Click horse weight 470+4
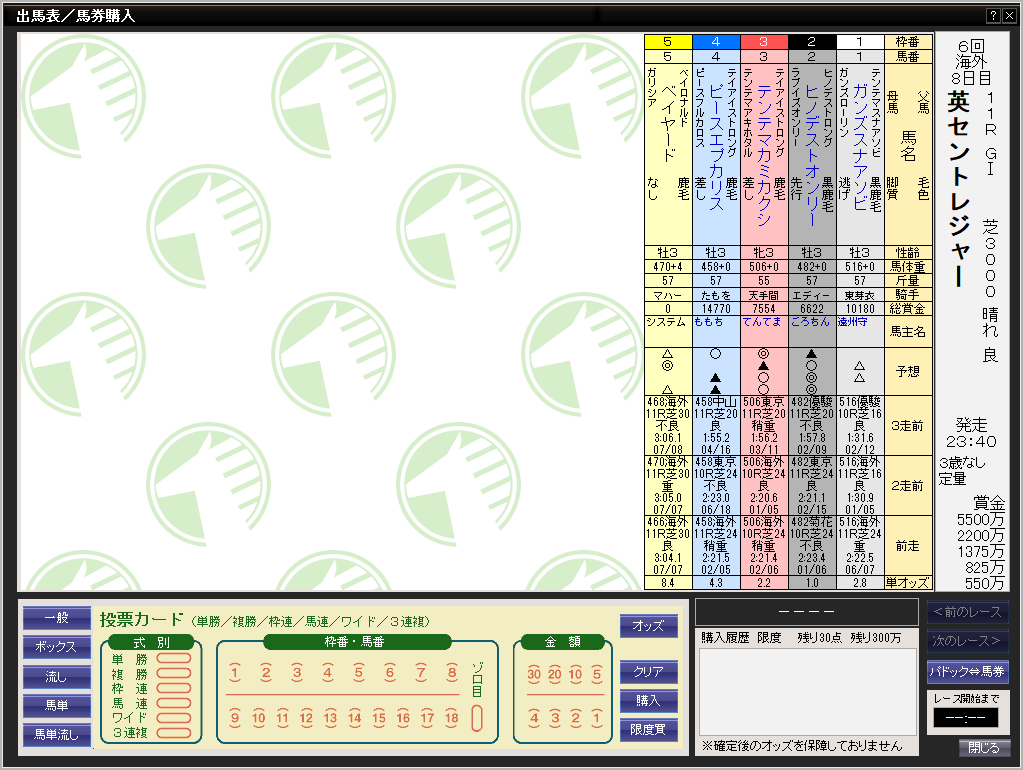Image resolution: width=1023 pixels, height=770 pixels. [668, 267]
